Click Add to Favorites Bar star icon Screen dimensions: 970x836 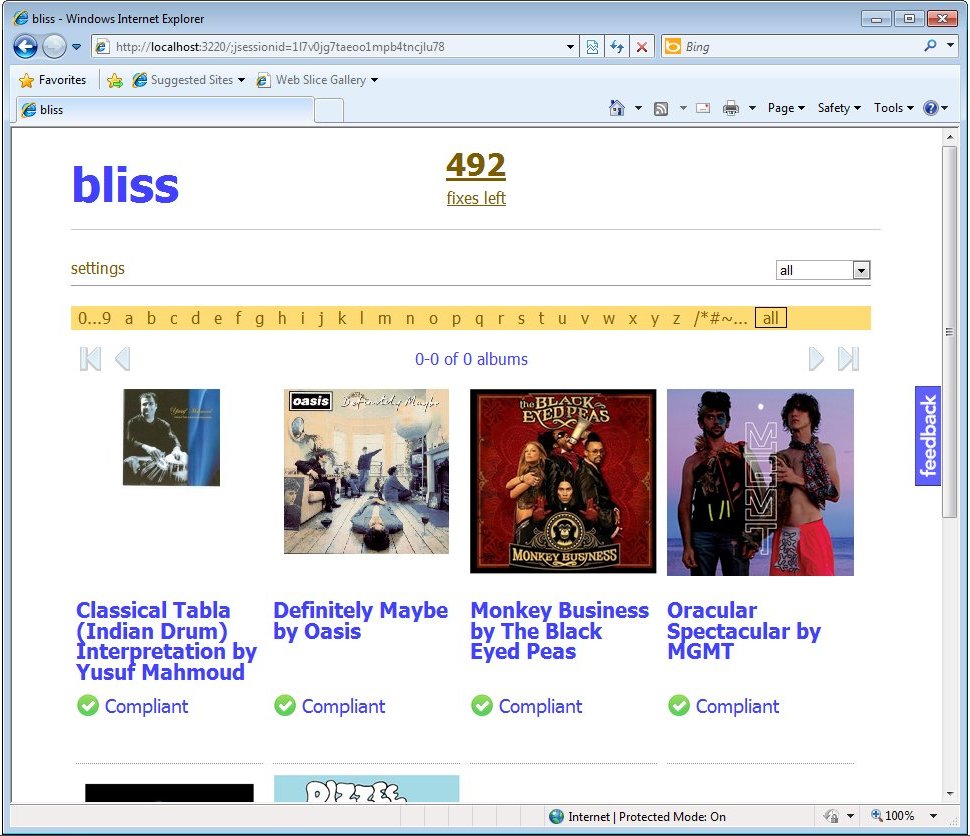coord(114,80)
